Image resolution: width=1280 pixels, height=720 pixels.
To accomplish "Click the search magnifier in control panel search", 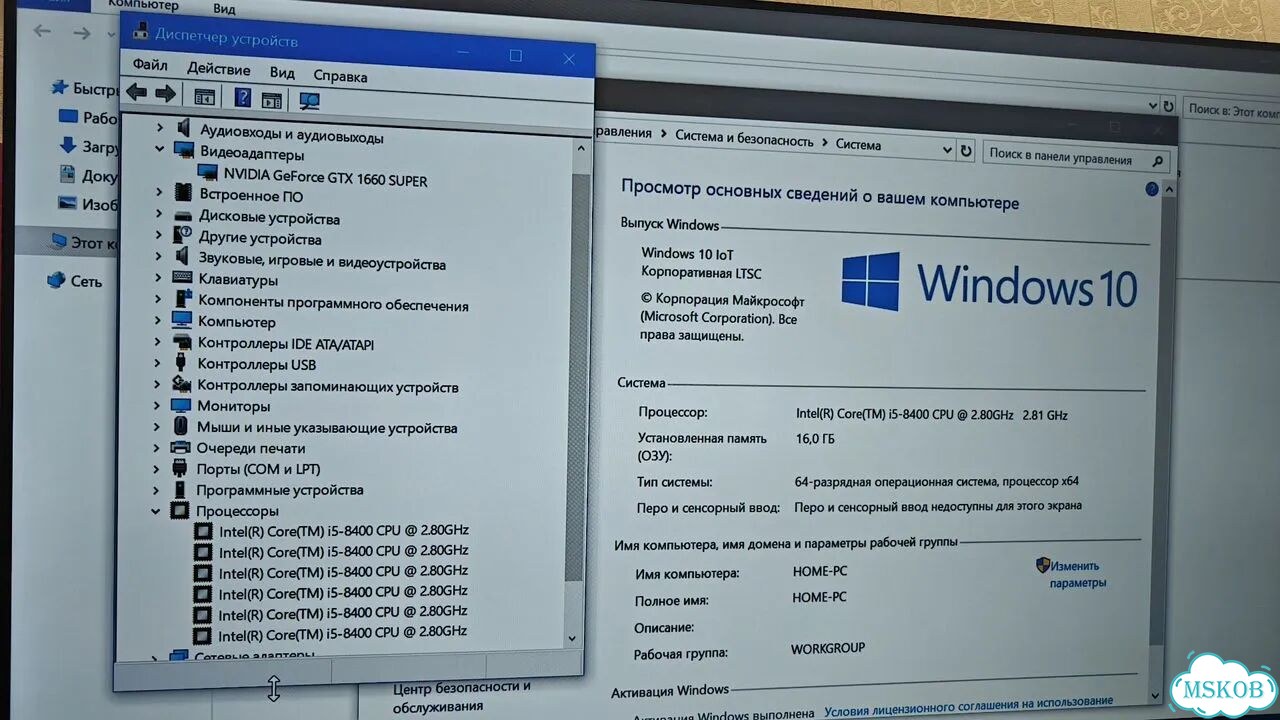I will click(1157, 160).
